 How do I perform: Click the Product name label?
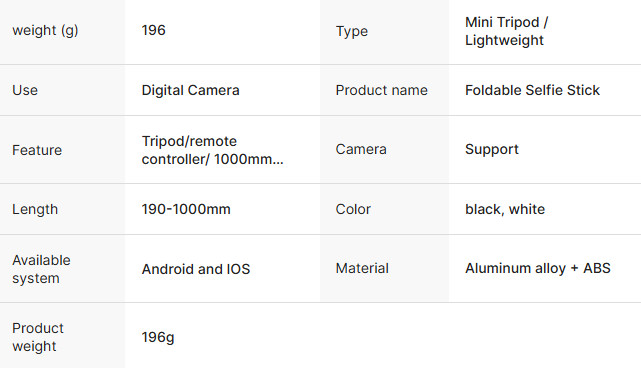coord(381,90)
